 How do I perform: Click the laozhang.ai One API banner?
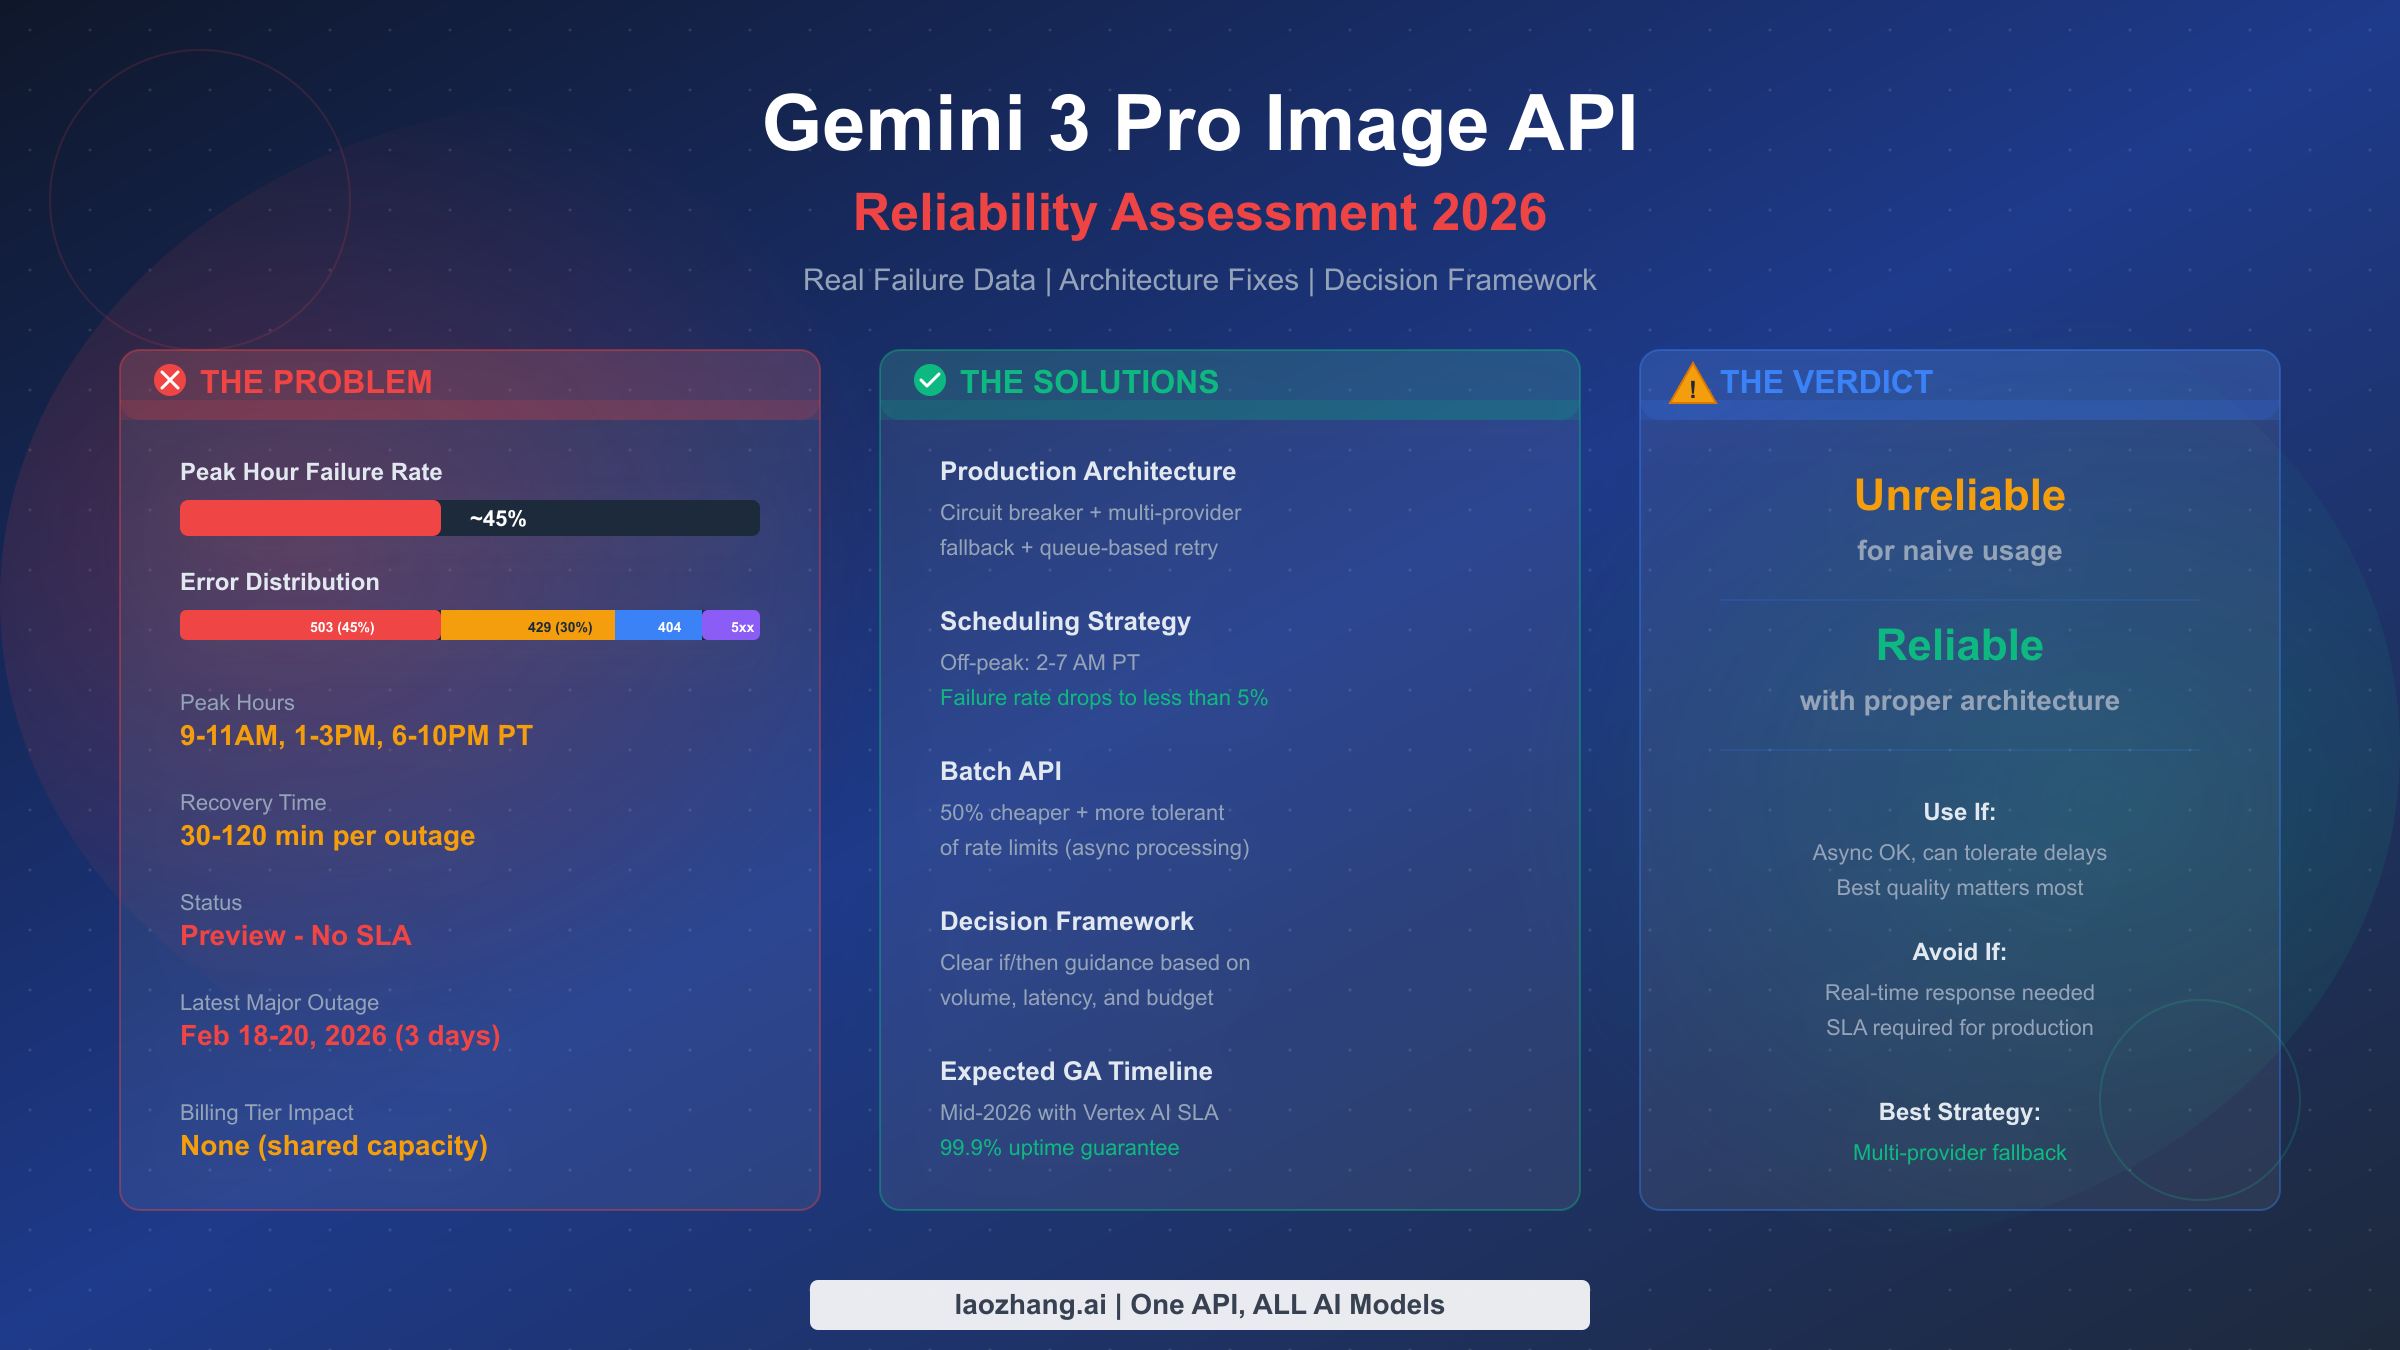tap(1199, 1304)
